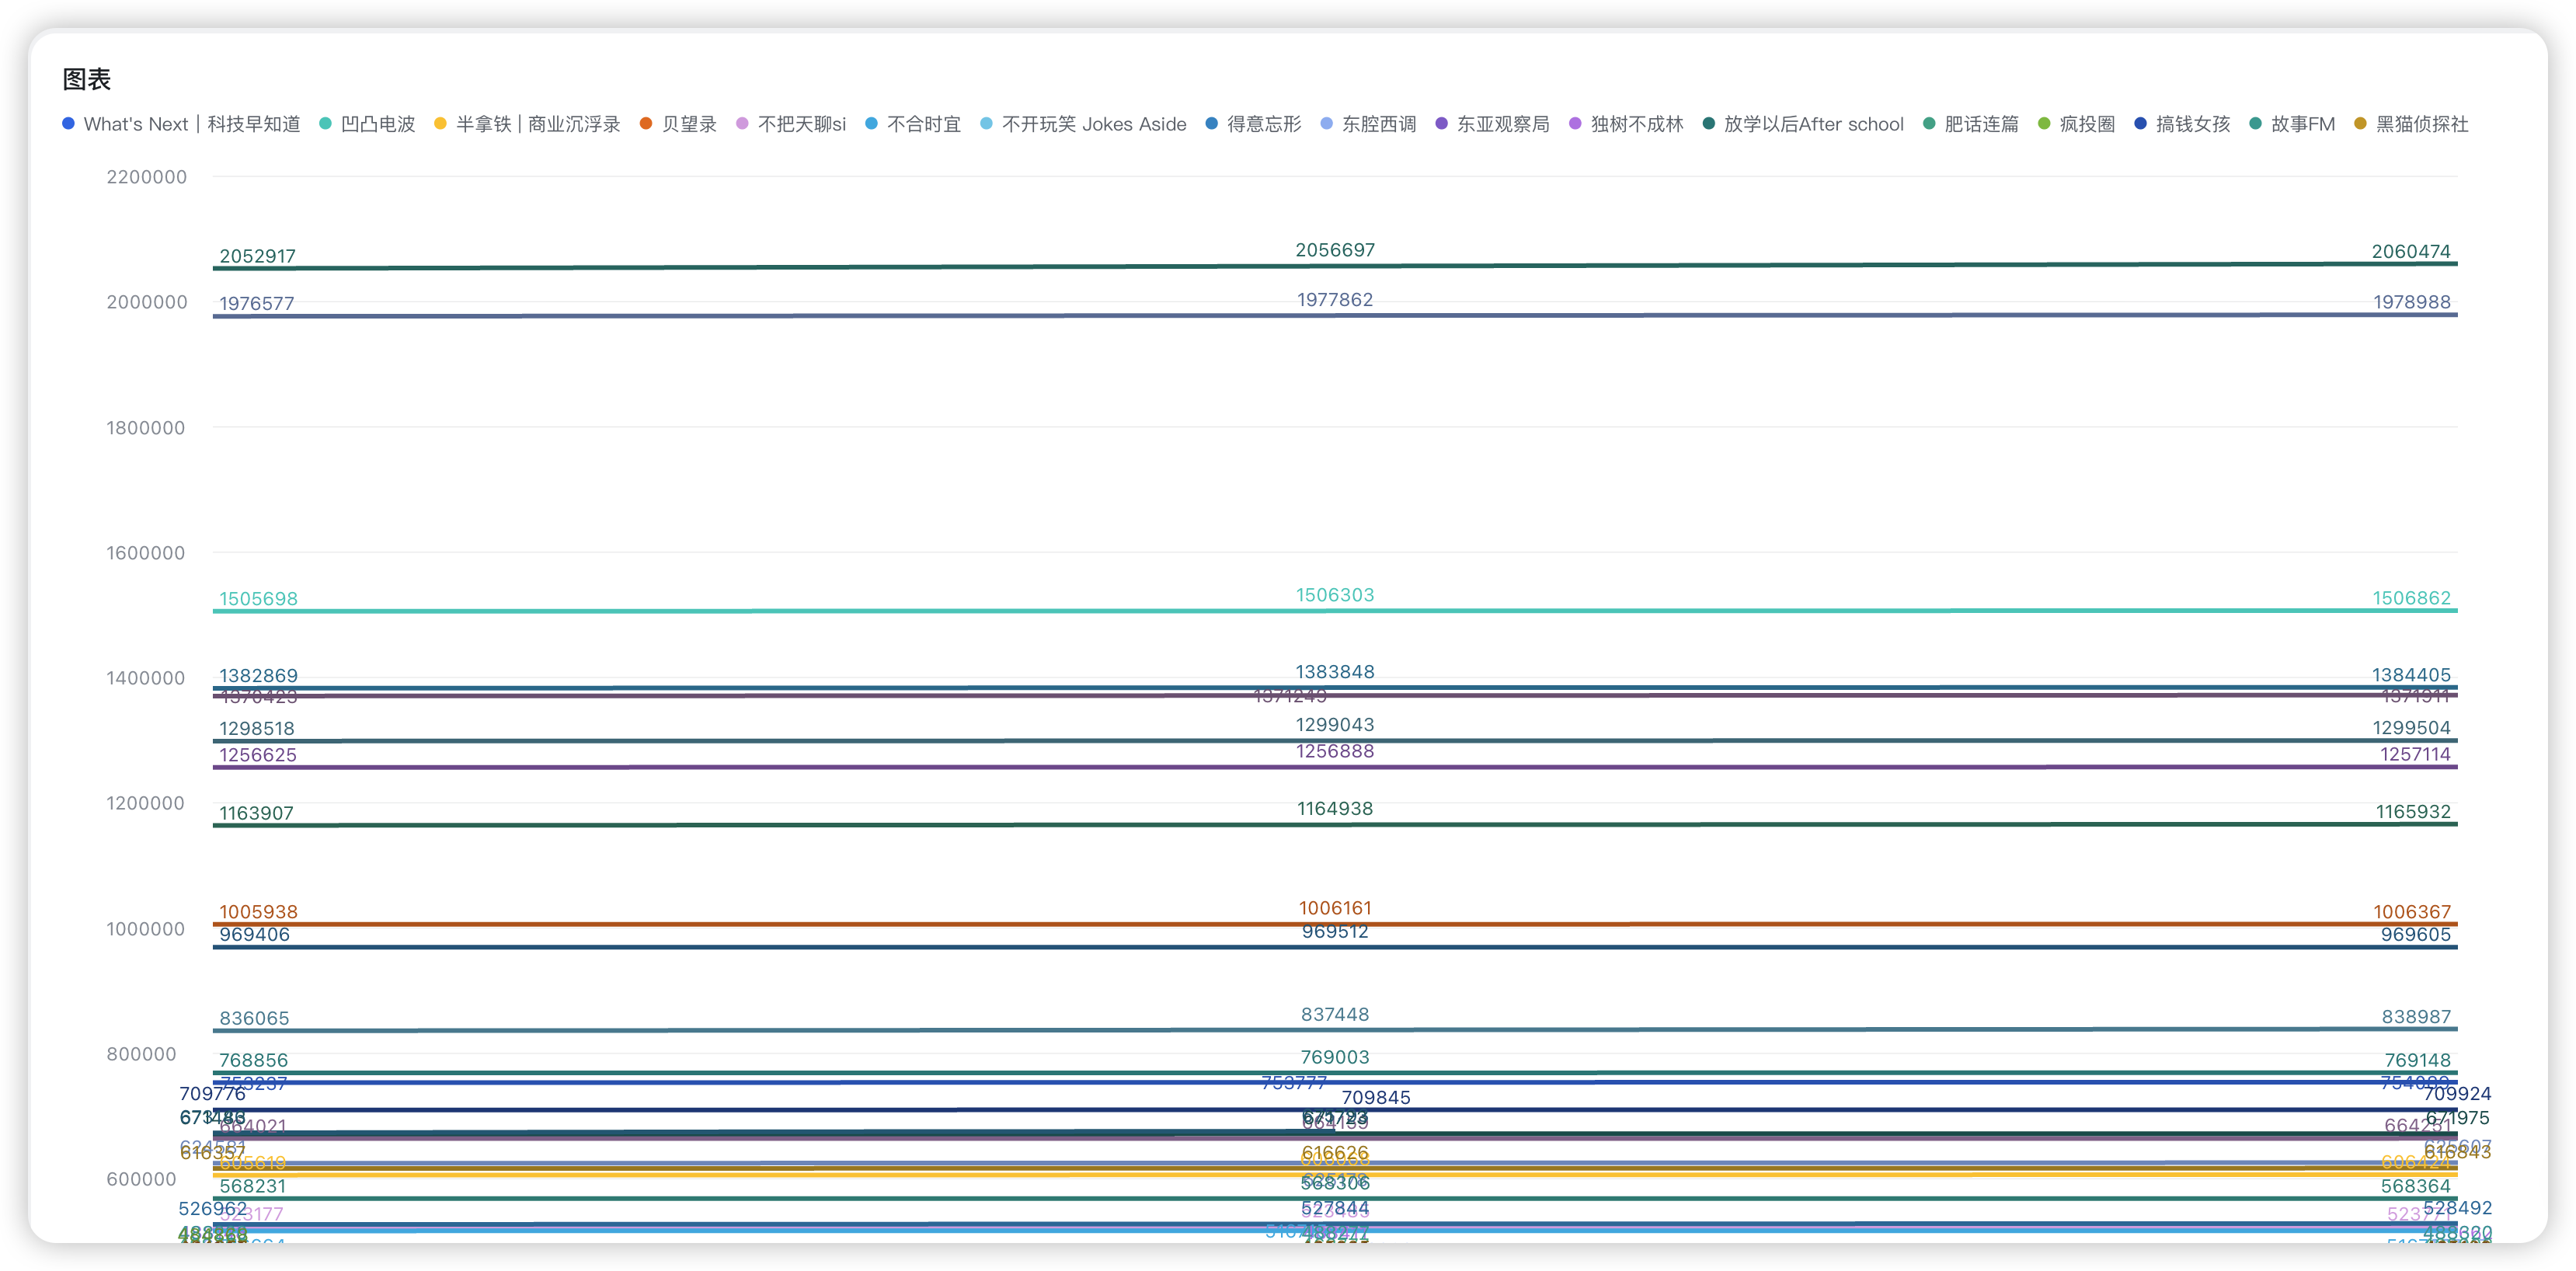Toggle 半拿铁 | 商业沉浮录 legend entry
Image resolution: width=2576 pixels, height=1271 pixels.
point(537,124)
